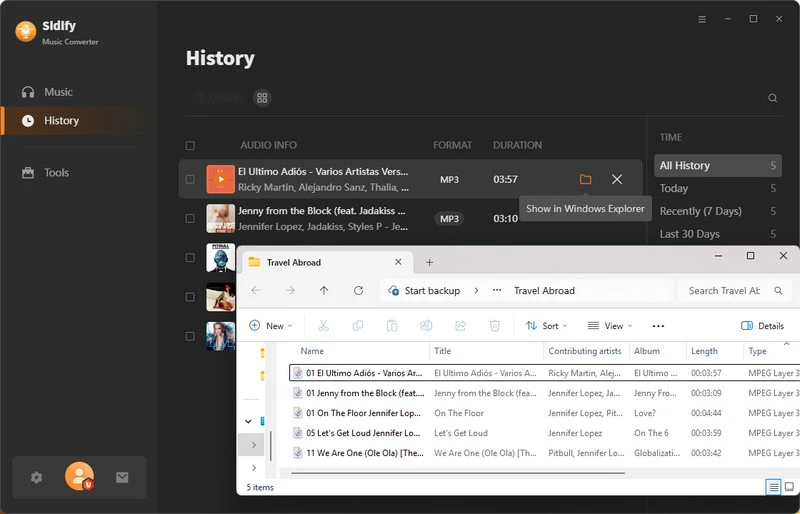Filter history by Today
This screenshot has height=514, width=800.
[x=717, y=188]
